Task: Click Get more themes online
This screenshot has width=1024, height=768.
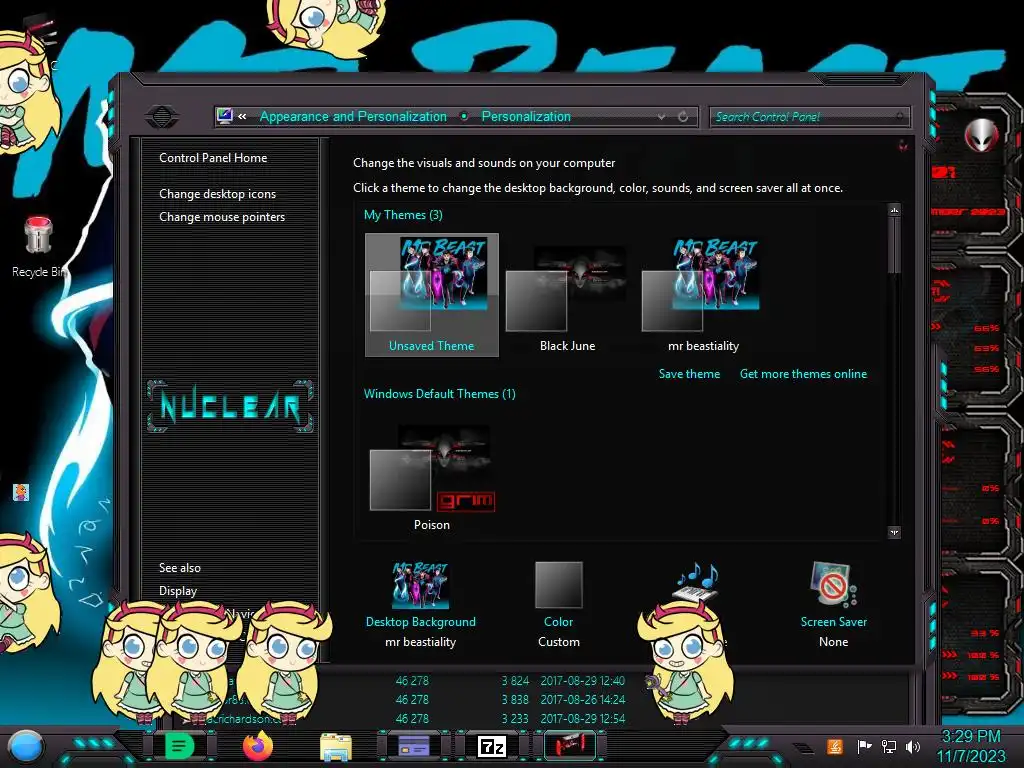Action: coord(803,374)
